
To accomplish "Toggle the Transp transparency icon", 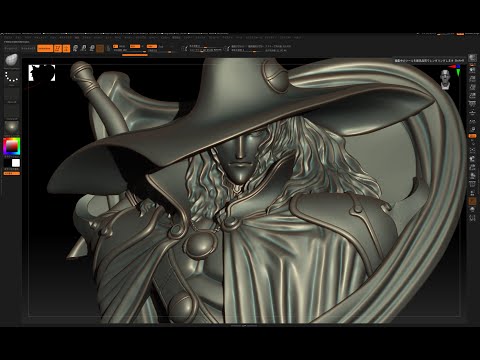I will [472, 193].
